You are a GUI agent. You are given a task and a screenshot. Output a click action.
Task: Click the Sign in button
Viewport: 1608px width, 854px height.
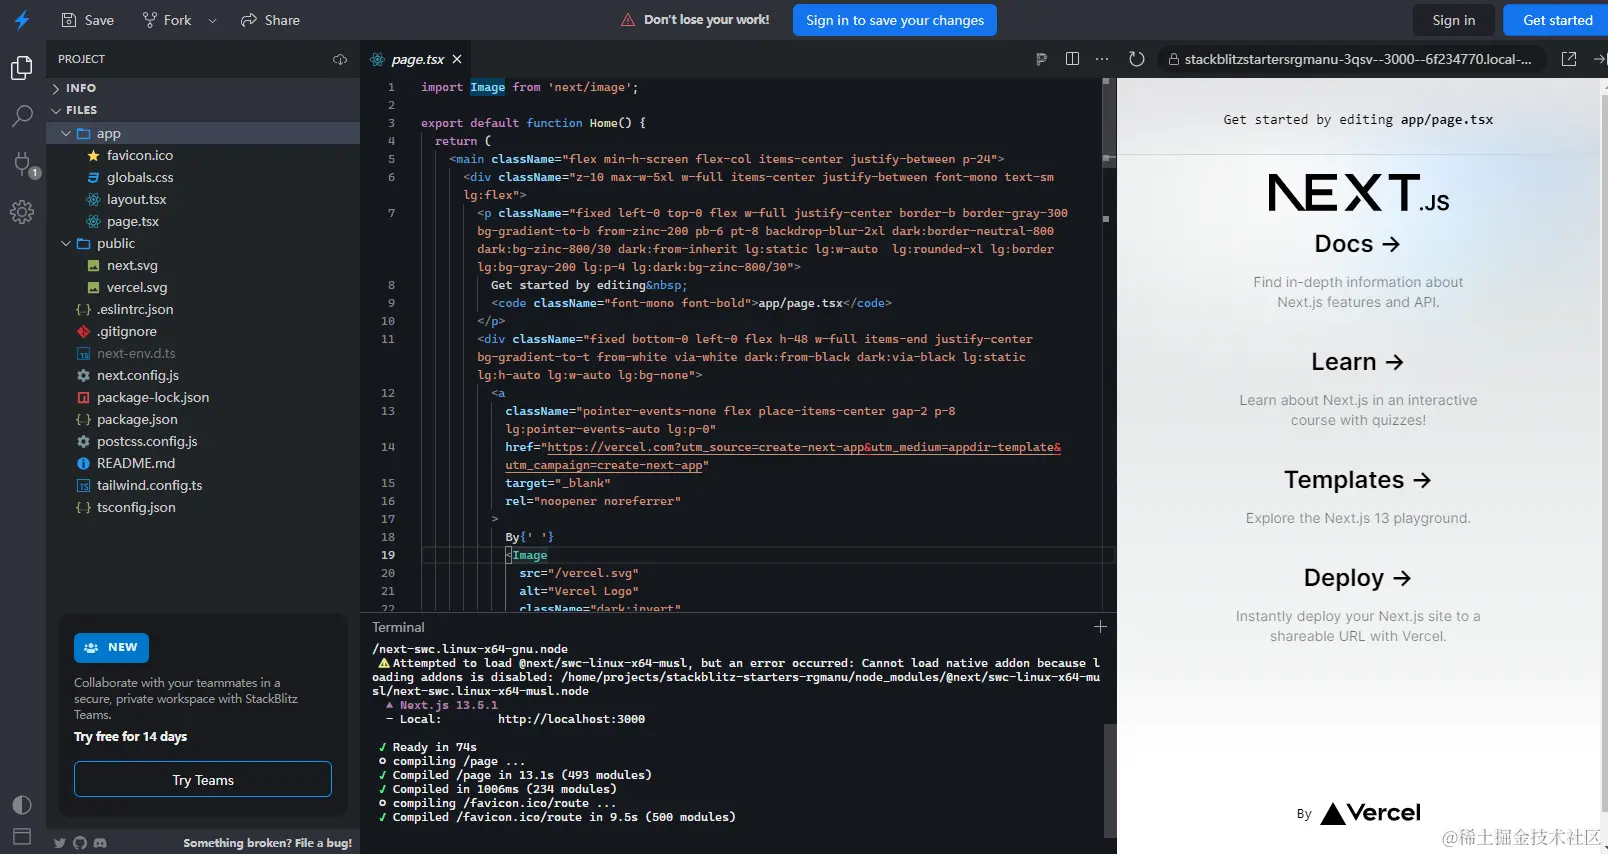(1454, 20)
